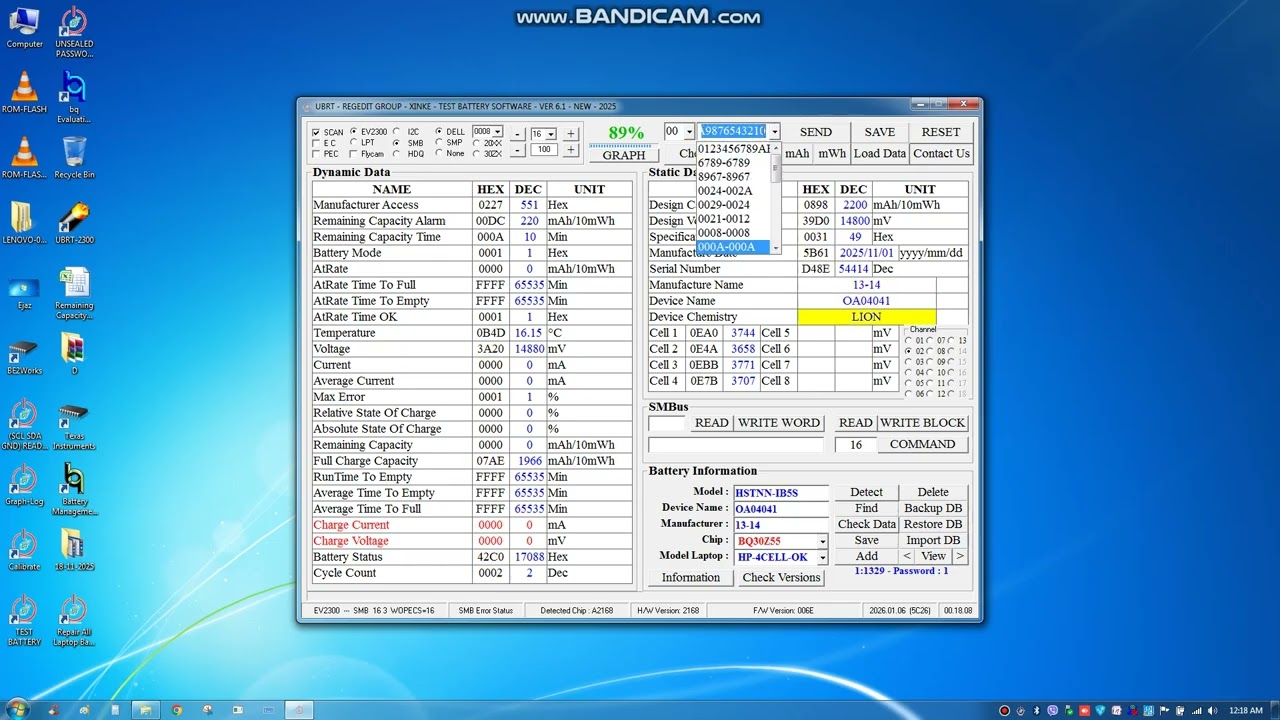Image resolution: width=1280 pixels, height=720 pixels.
Task: Open the 00 command dropdown
Action: (x=689, y=132)
